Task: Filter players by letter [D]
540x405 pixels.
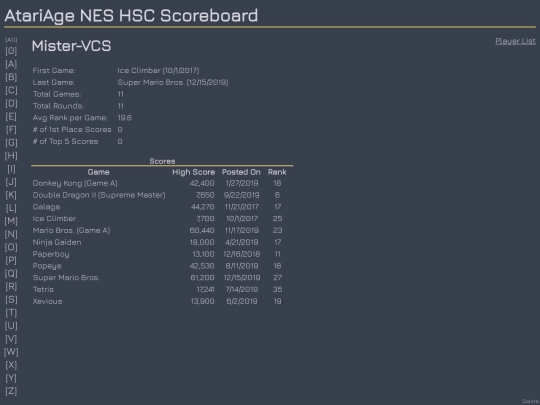Action: (11, 103)
